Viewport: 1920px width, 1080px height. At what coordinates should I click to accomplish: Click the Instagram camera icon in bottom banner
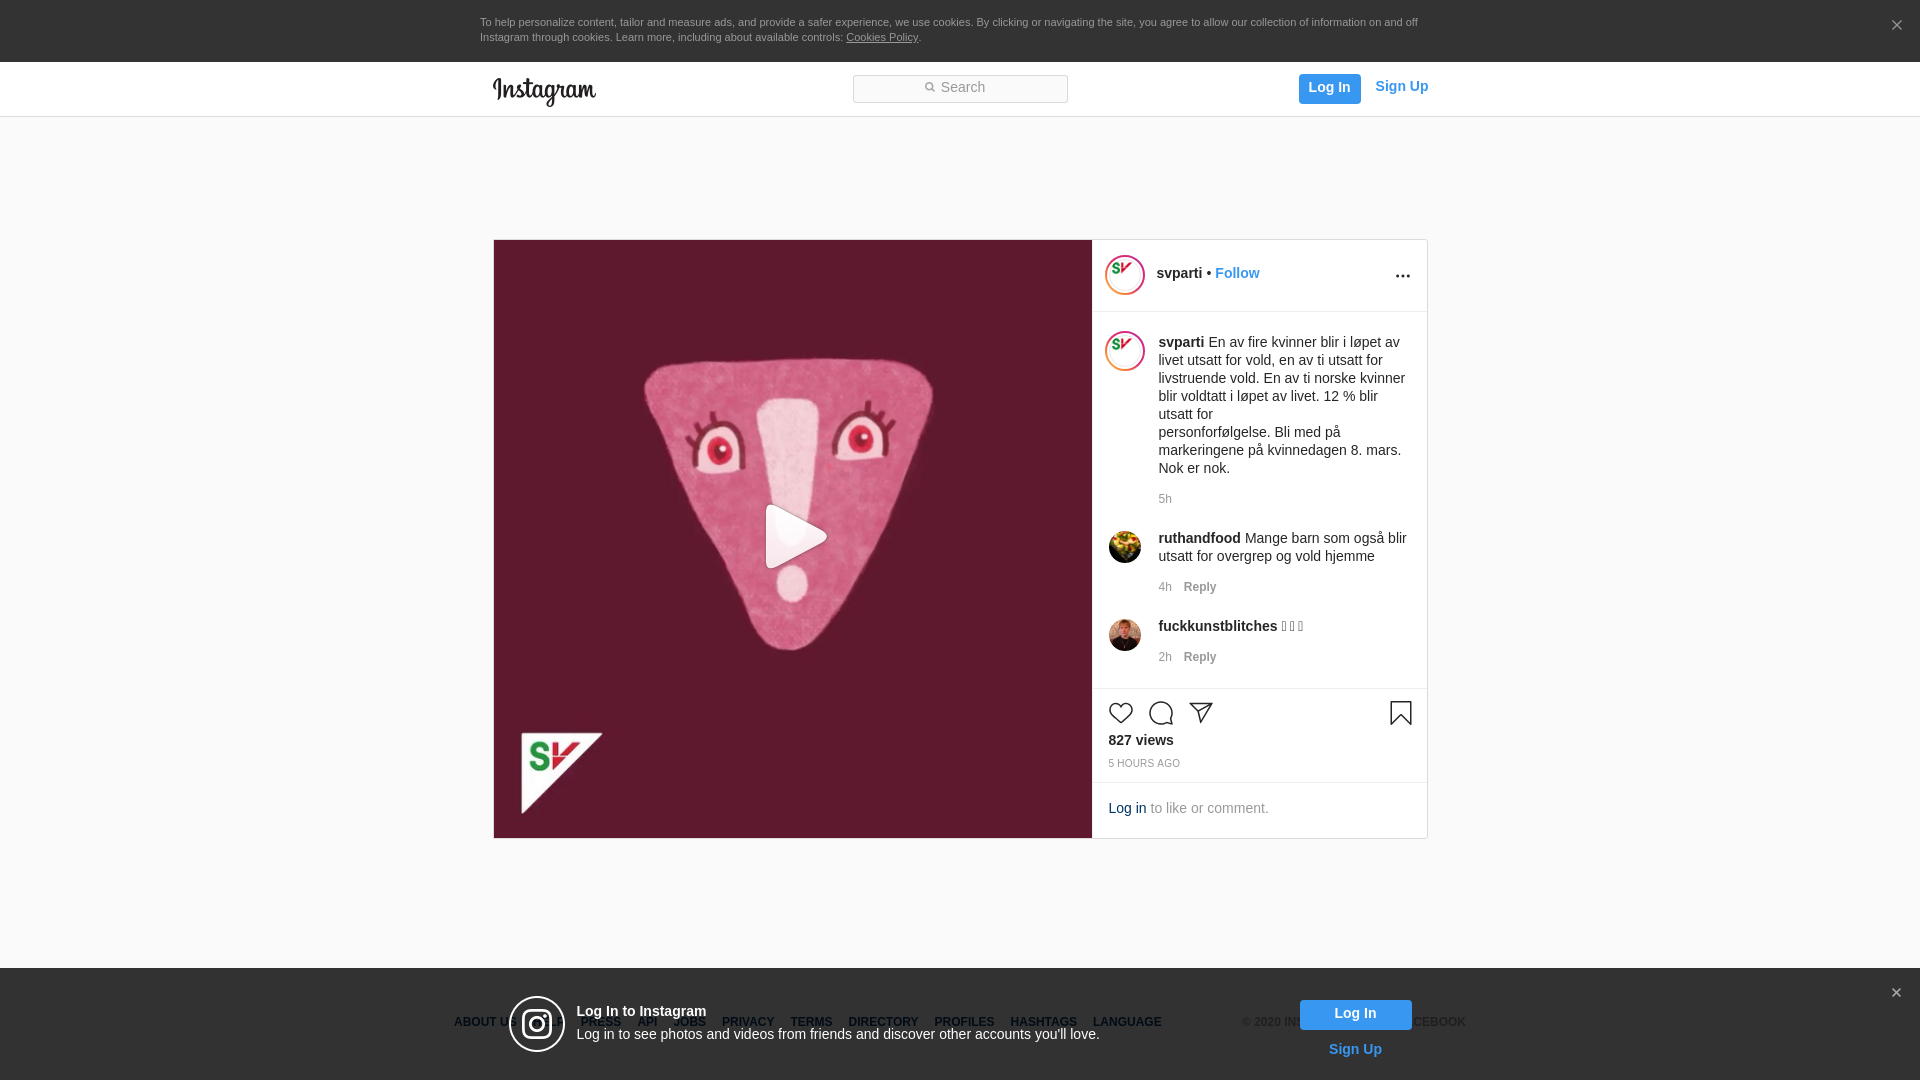pos(537,1024)
